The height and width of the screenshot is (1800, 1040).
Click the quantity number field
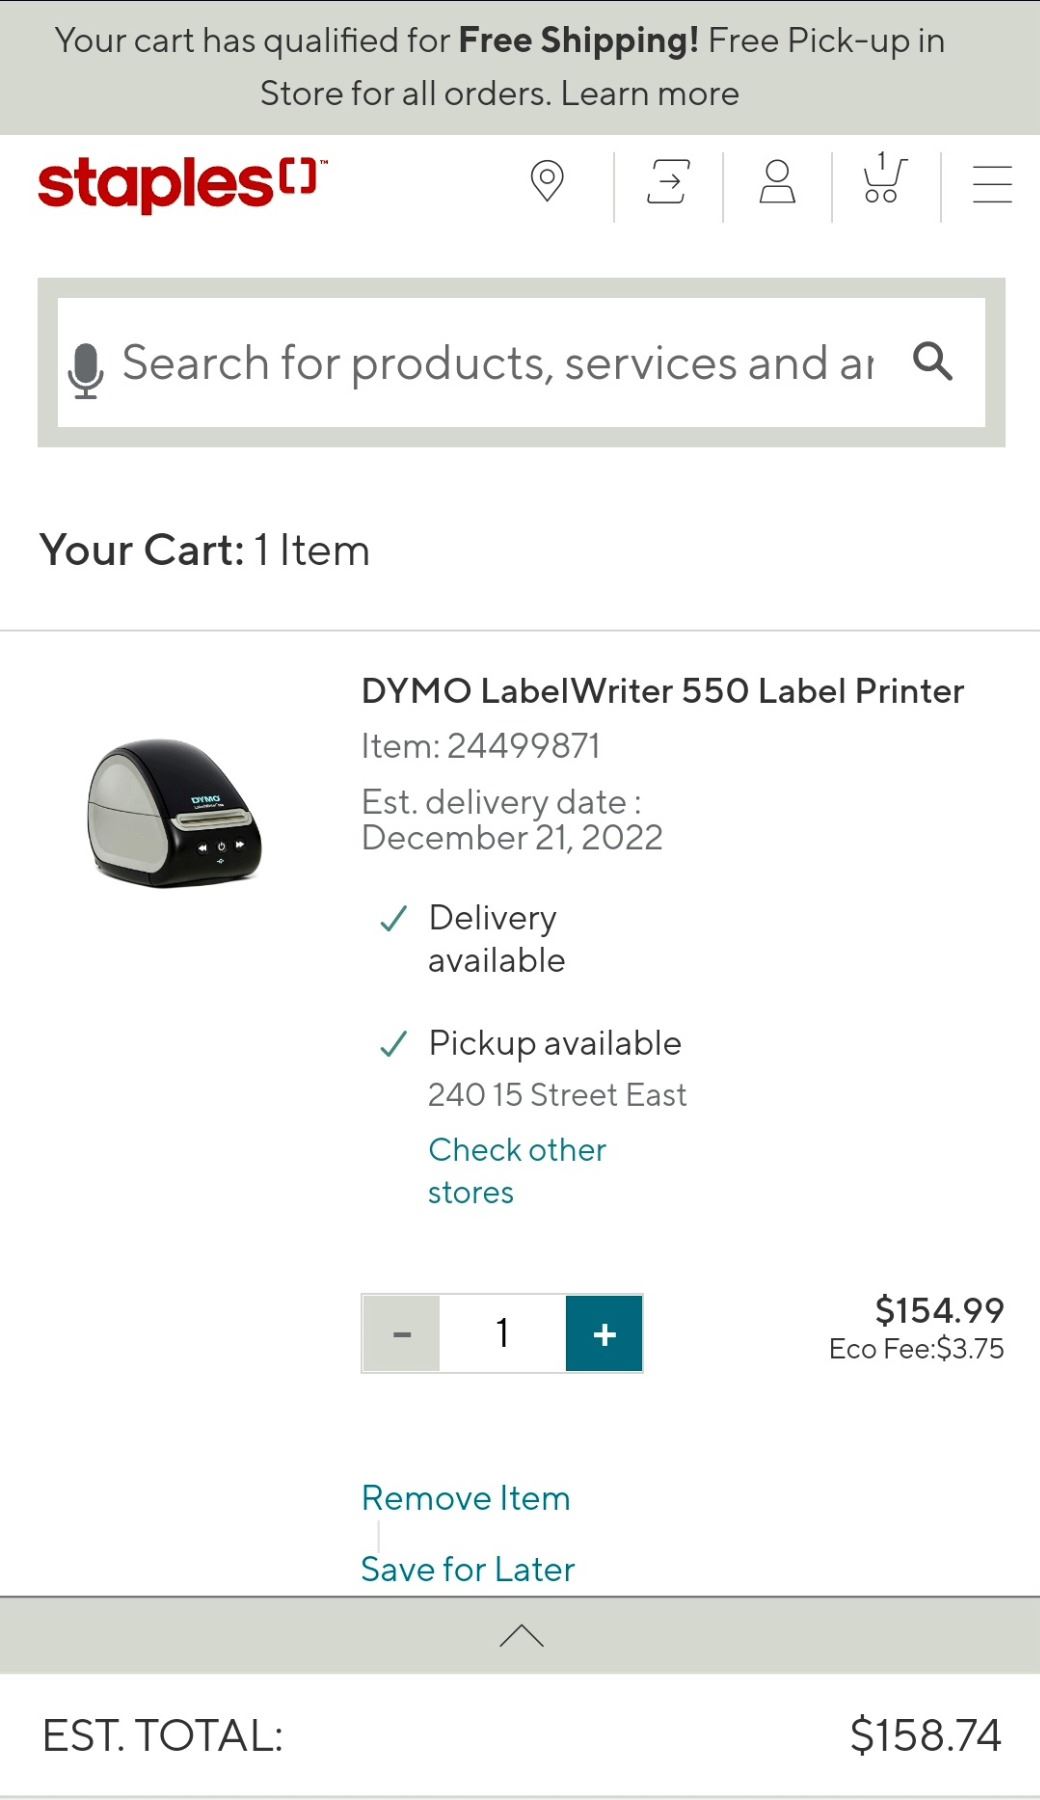pos(502,1334)
